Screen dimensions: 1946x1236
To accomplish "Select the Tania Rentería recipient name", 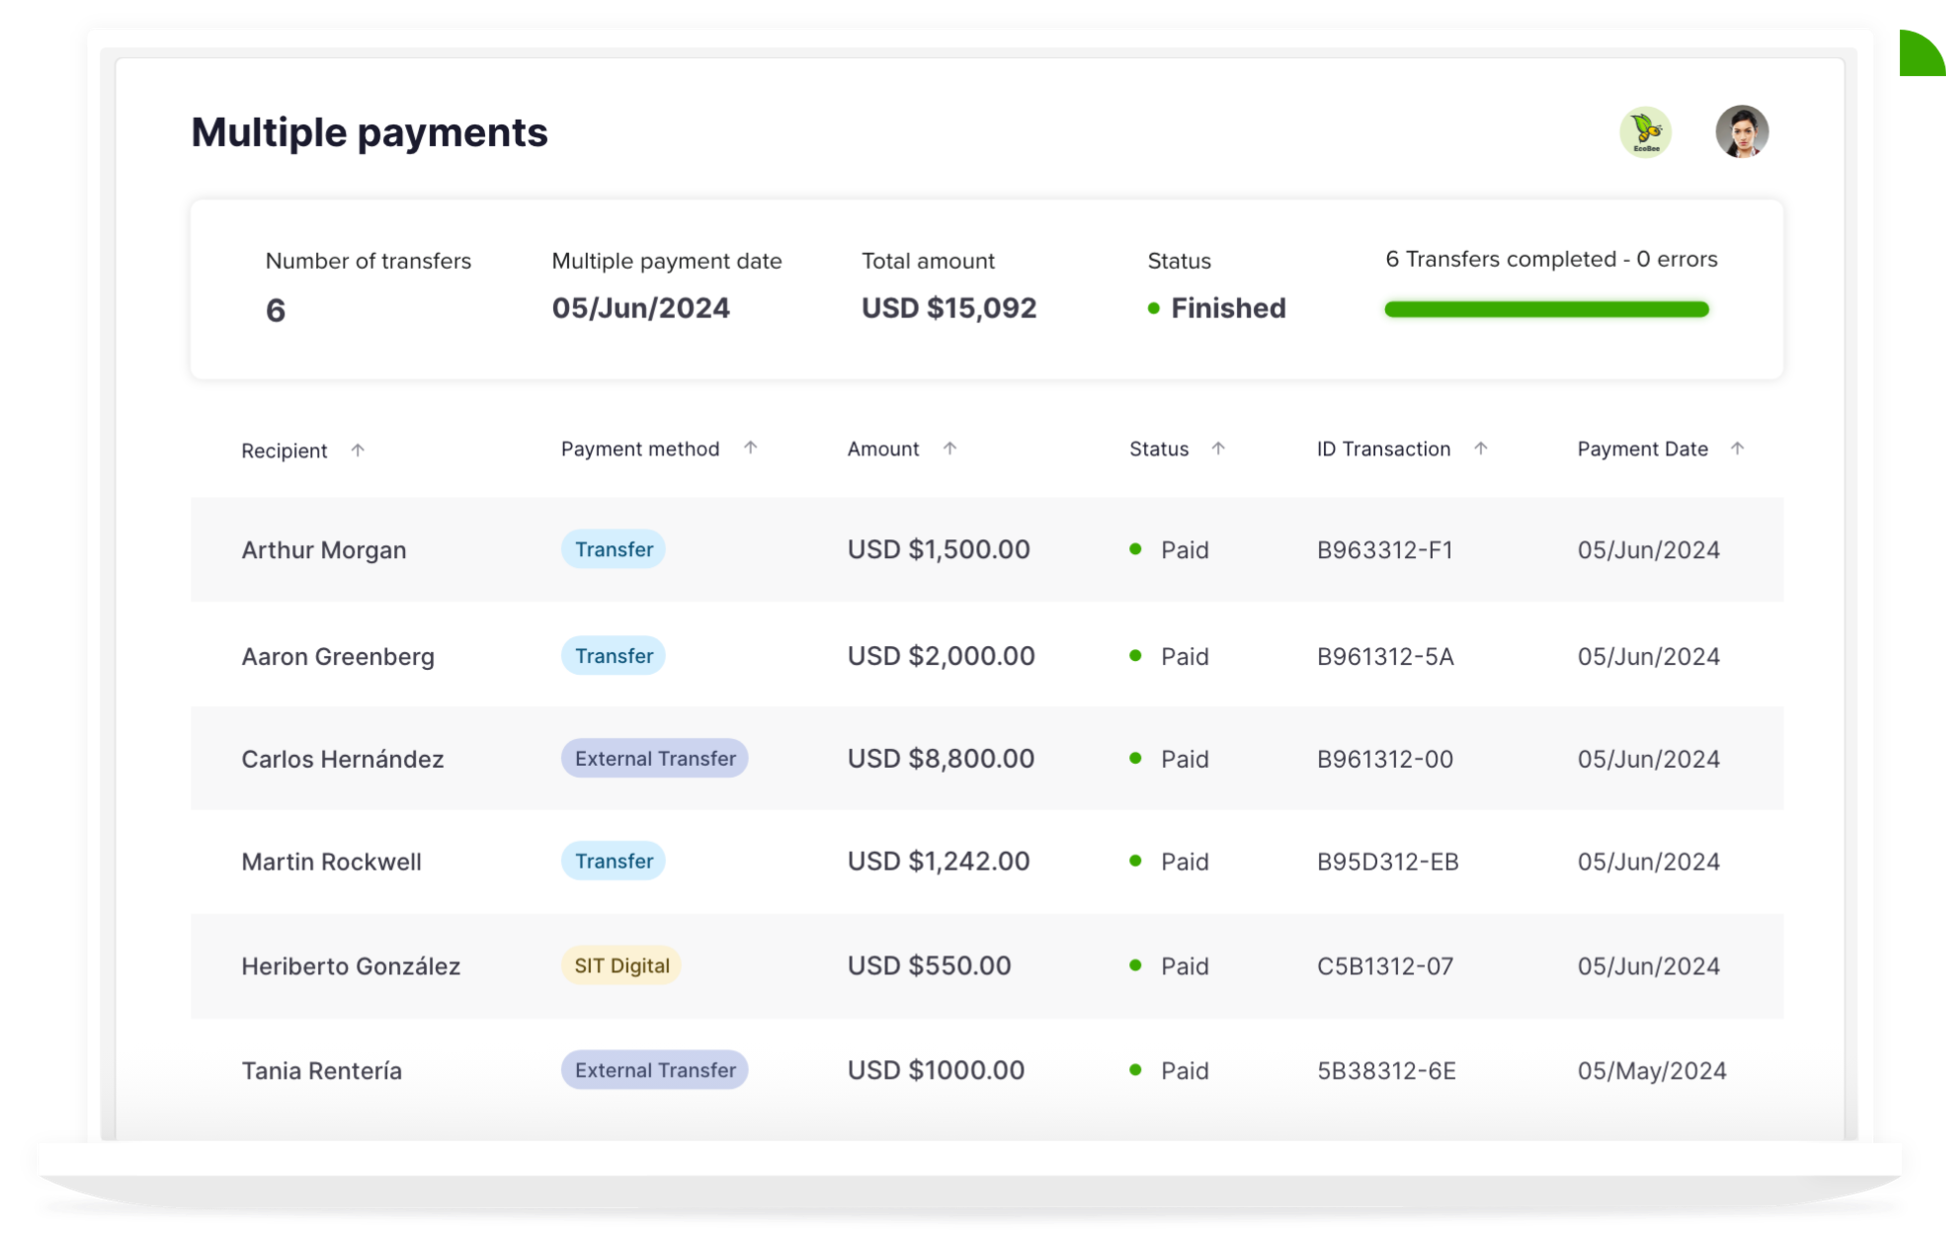I will click(321, 1070).
